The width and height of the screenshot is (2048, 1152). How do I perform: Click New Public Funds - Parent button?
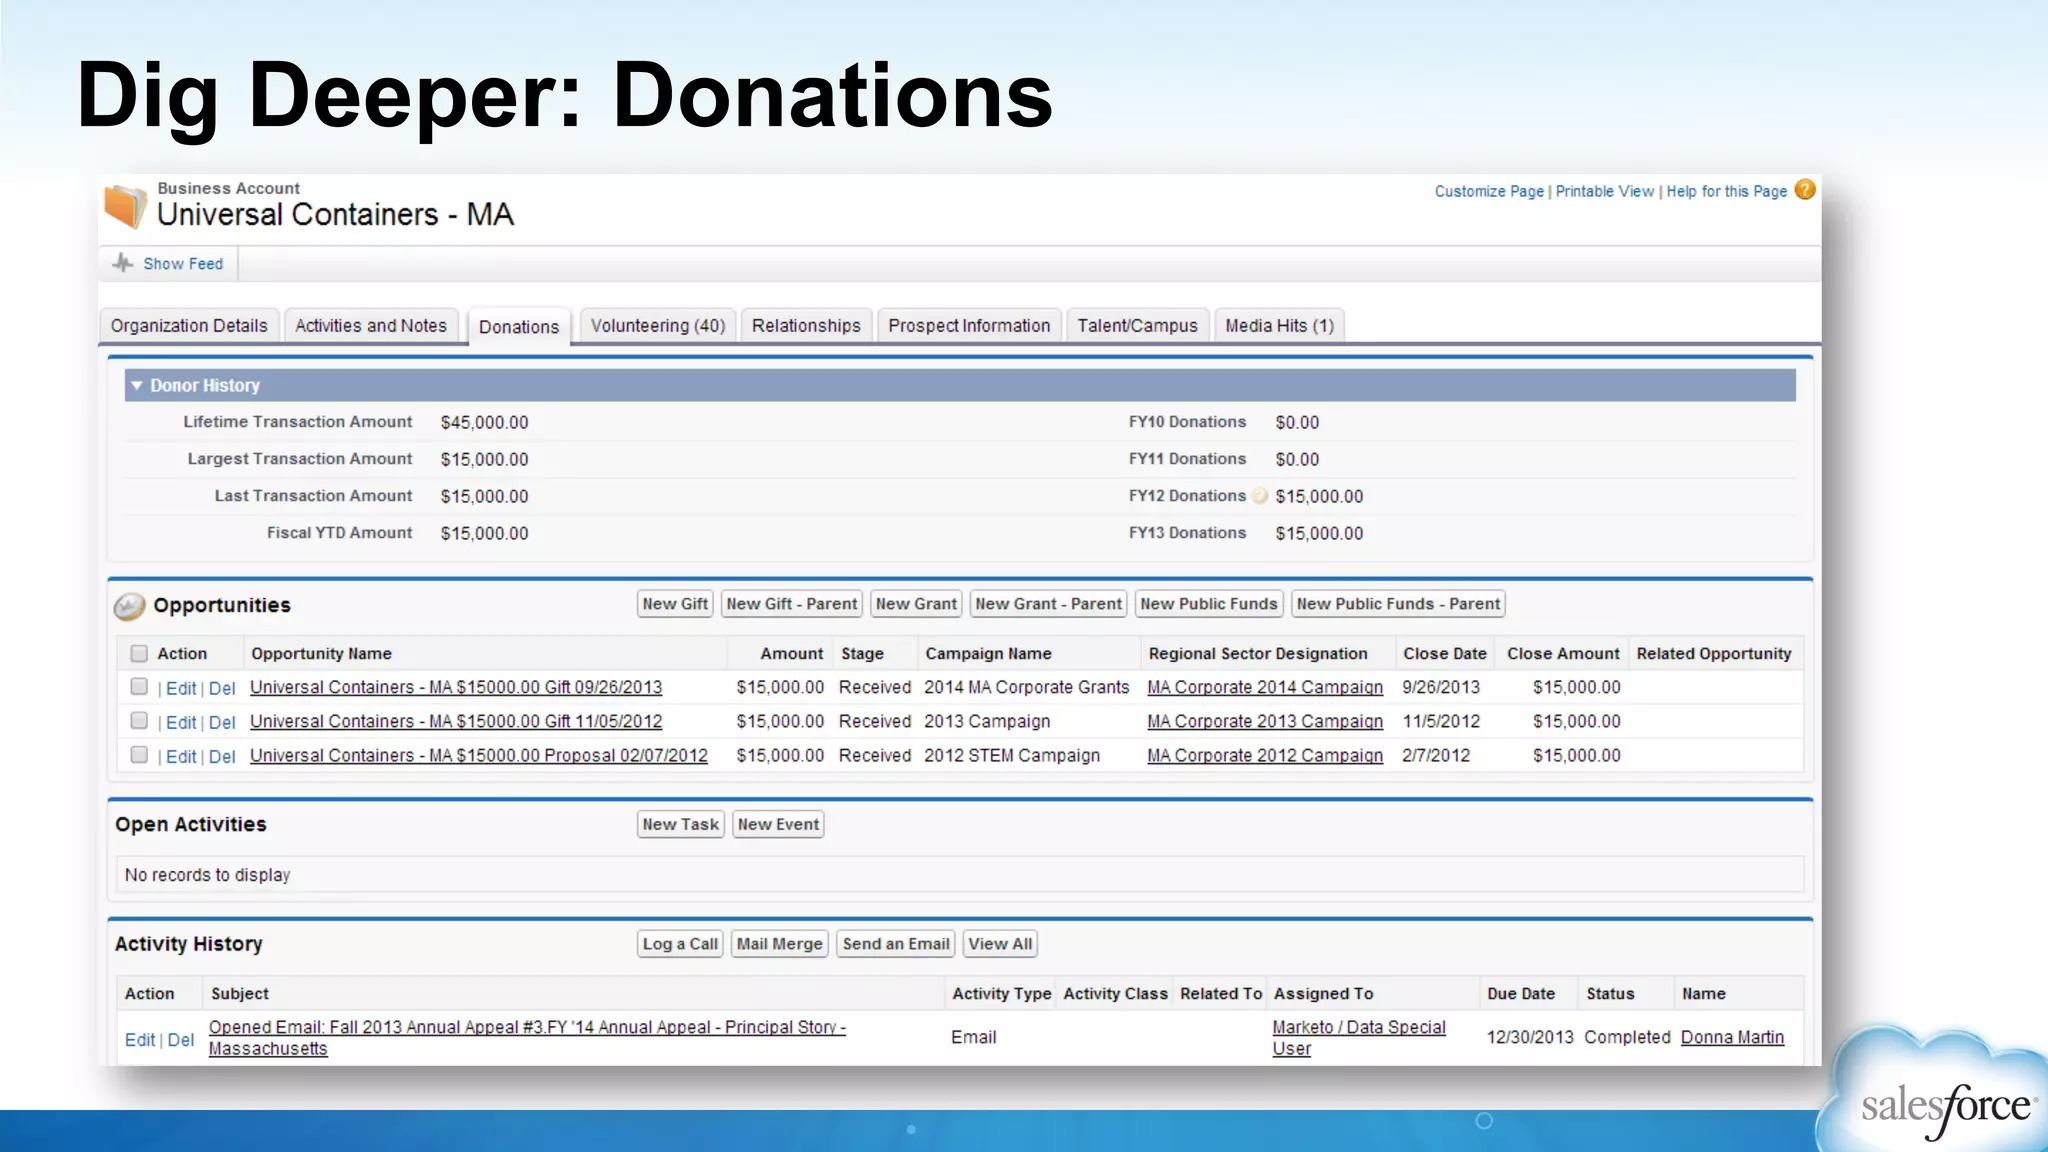point(1398,604)
